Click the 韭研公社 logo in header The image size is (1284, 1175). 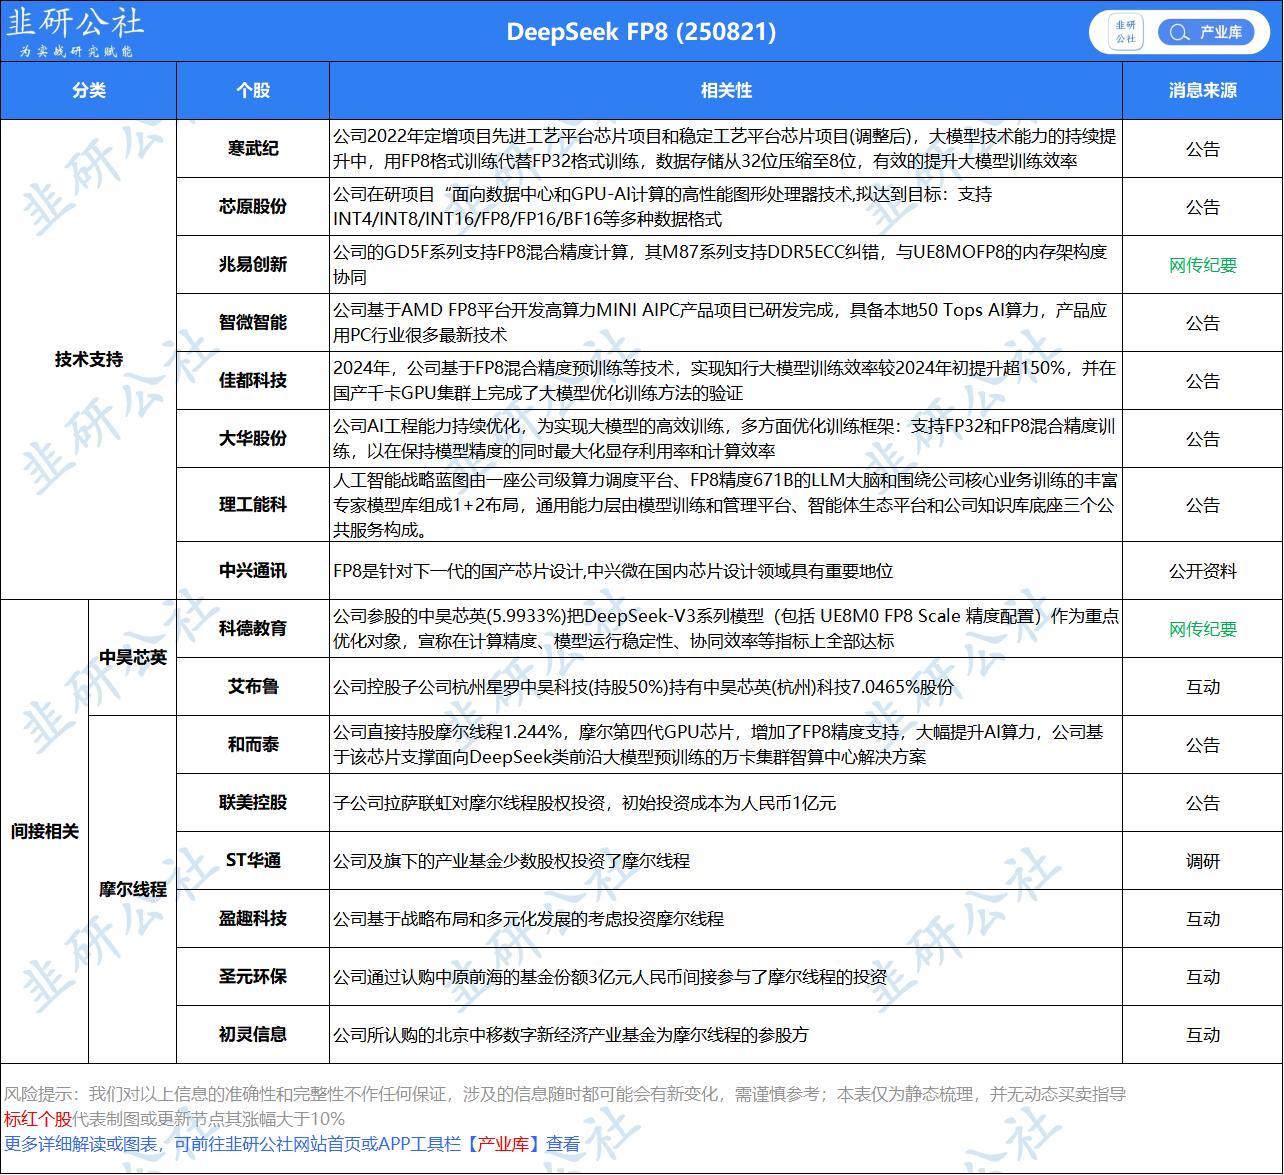[x=75, y=31]
